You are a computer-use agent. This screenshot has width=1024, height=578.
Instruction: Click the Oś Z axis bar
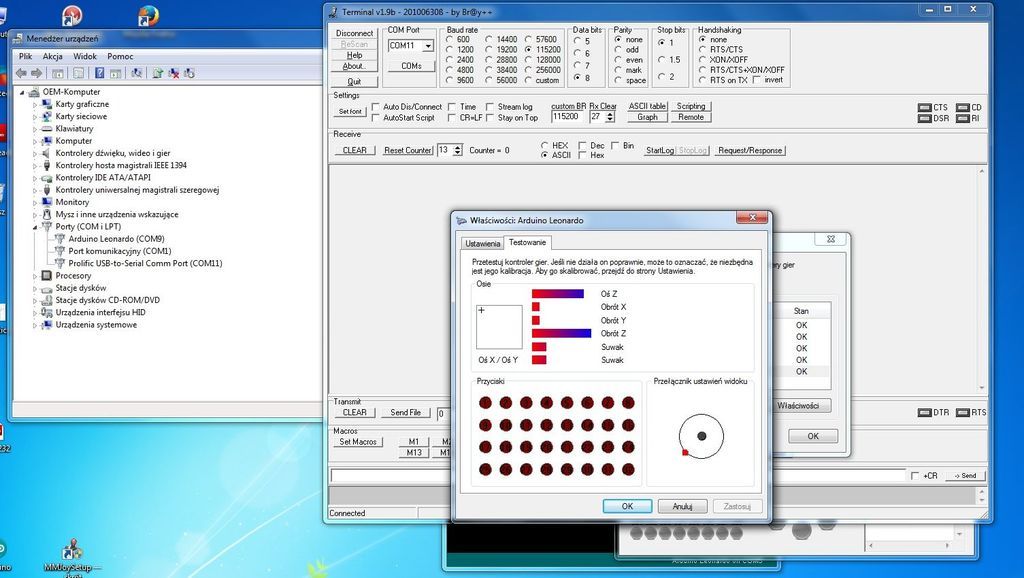point(557,294)
